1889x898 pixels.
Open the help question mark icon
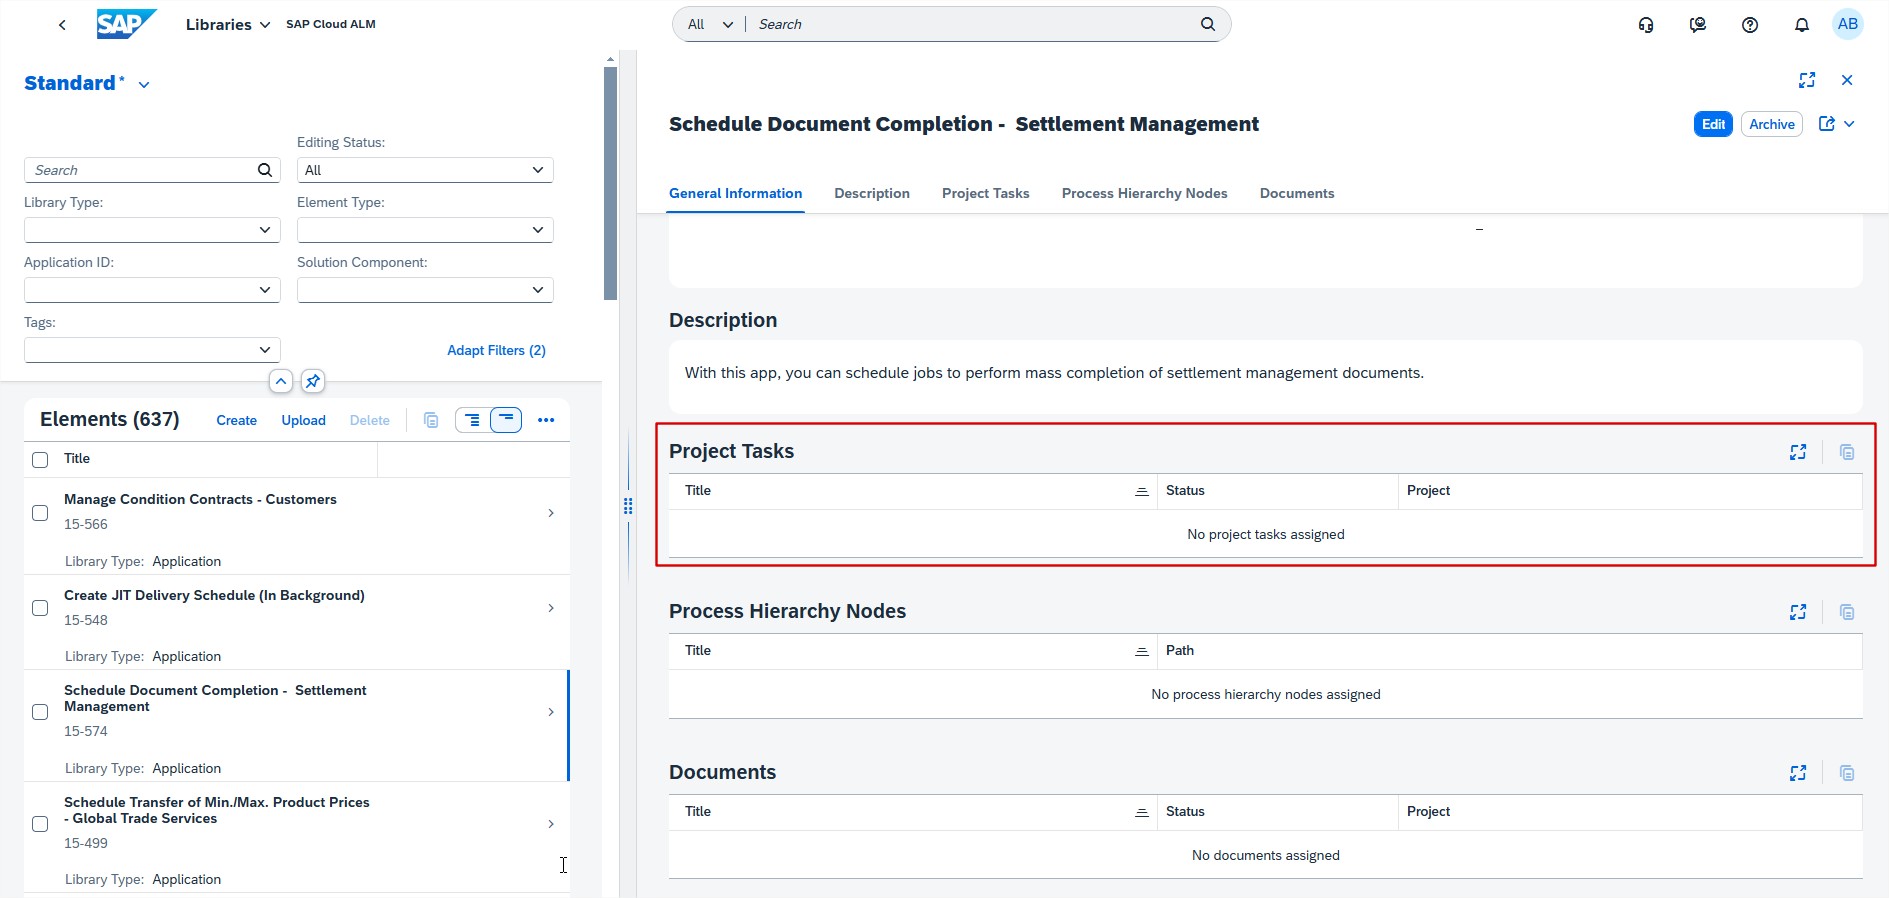1749,25
